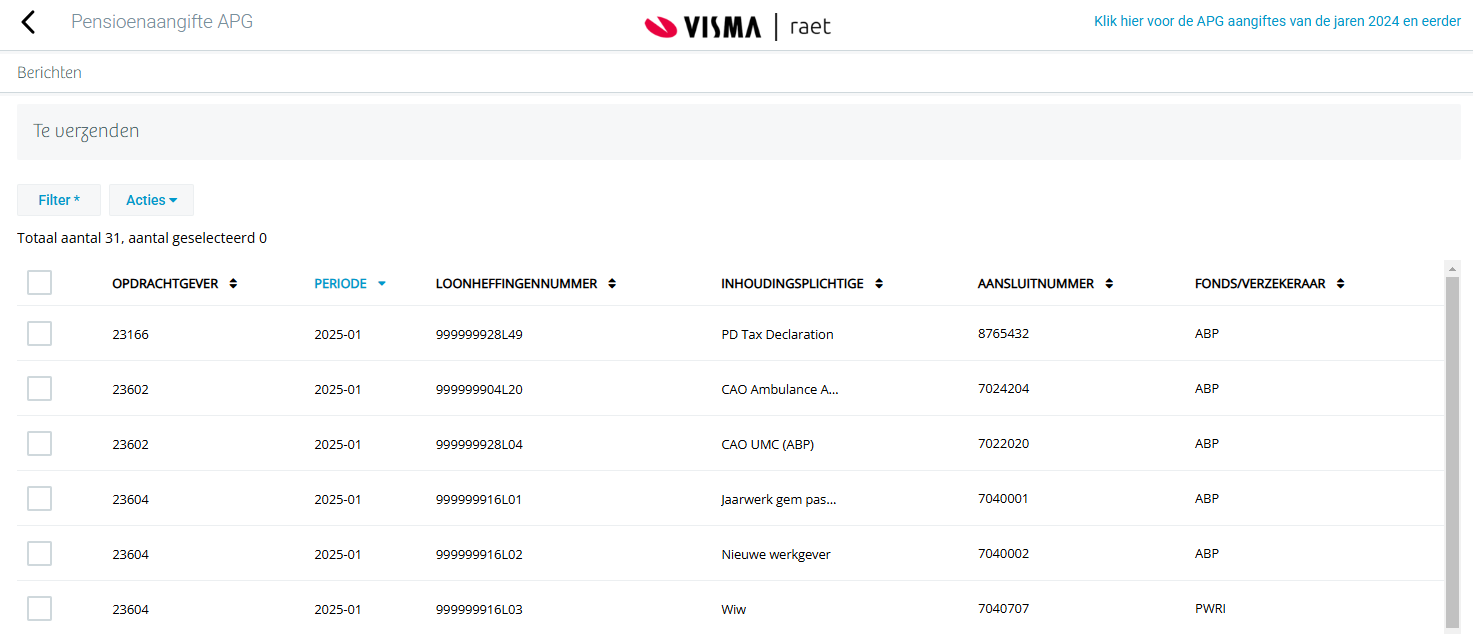Viewport: 1473px width, 634px height.
Task: Select all rows with the header checkbox
Action: 39,282
